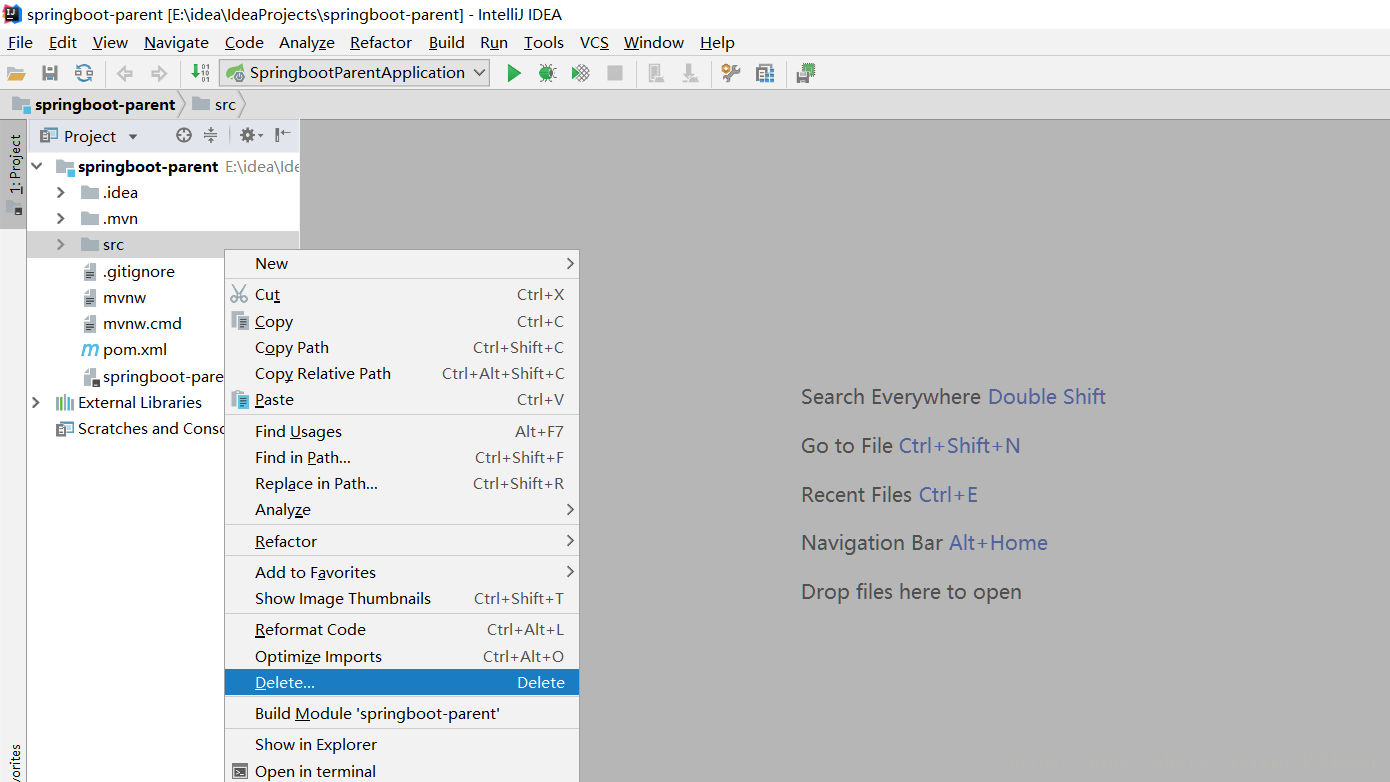The image size is (1390, 782).
Task: Click src breadcrumb in navigation bar
Action: pyautogui.click(x=215, y=104)
